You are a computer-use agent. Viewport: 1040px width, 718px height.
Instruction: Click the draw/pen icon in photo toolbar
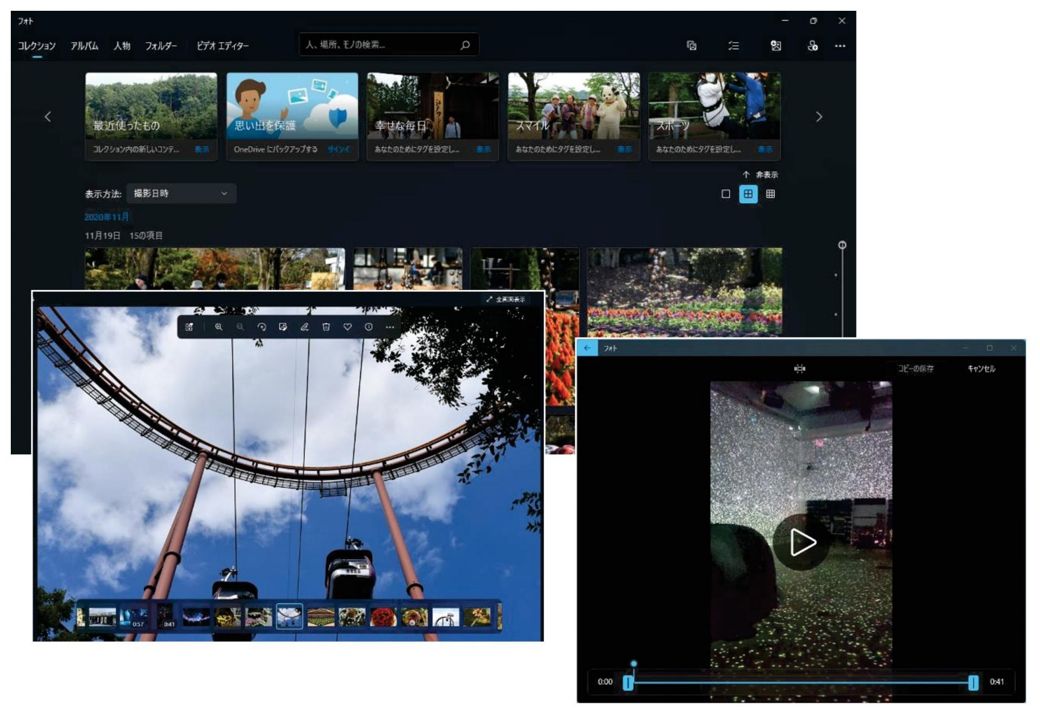tap(304, 327)
